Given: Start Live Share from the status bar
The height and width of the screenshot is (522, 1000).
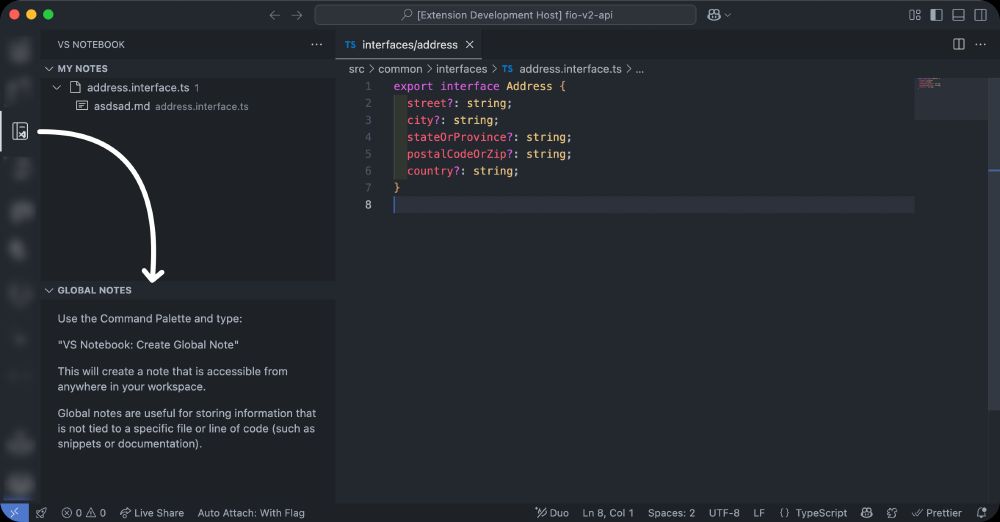Looking at the screenshot, I should [152, 512].
